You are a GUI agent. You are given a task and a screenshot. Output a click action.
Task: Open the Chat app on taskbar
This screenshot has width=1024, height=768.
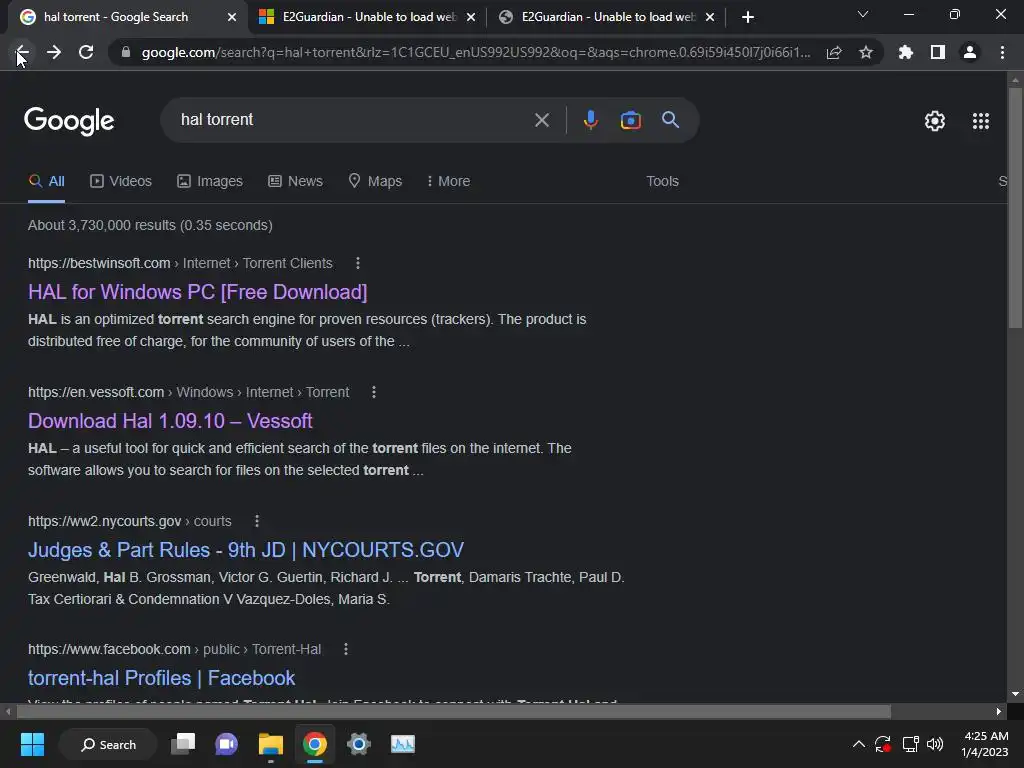click(x=227, y=744)
